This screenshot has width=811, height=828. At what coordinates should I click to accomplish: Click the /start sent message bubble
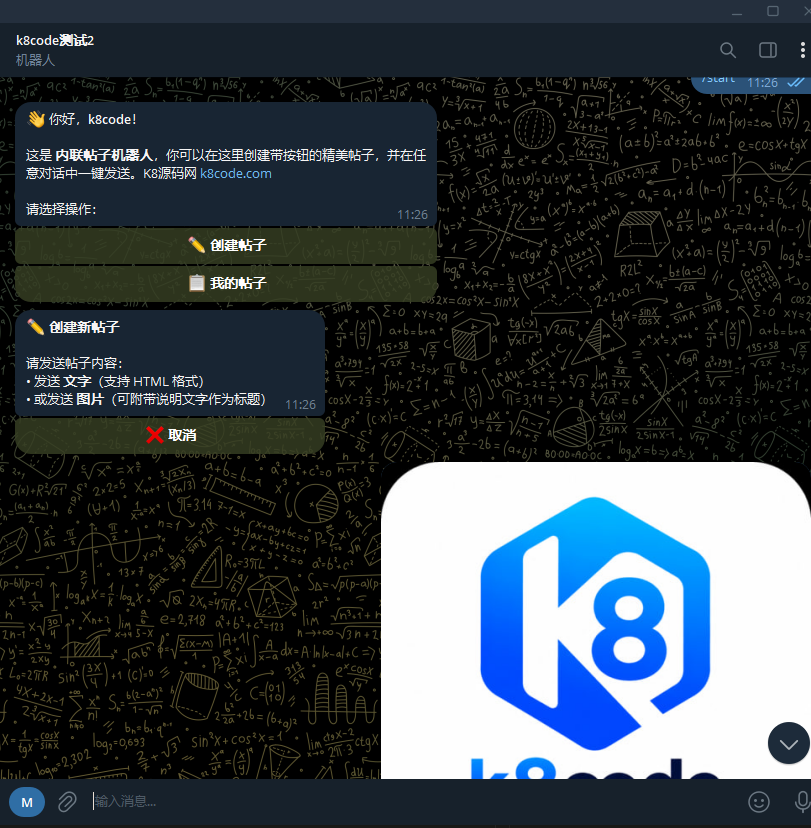(x=751, y=84)
